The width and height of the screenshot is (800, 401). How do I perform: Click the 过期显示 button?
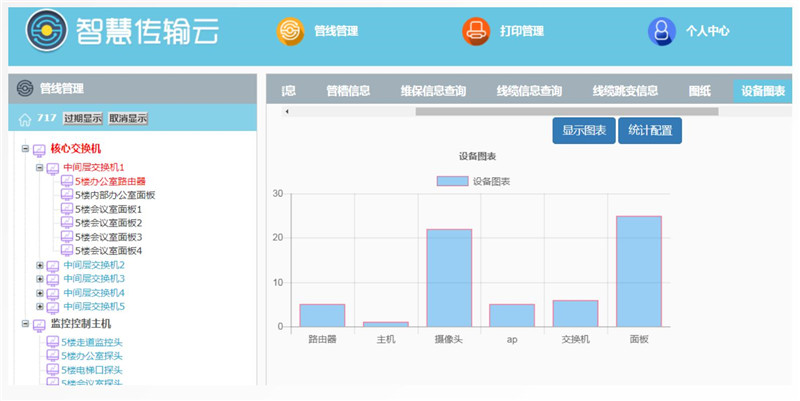click(x=83, y=118)
